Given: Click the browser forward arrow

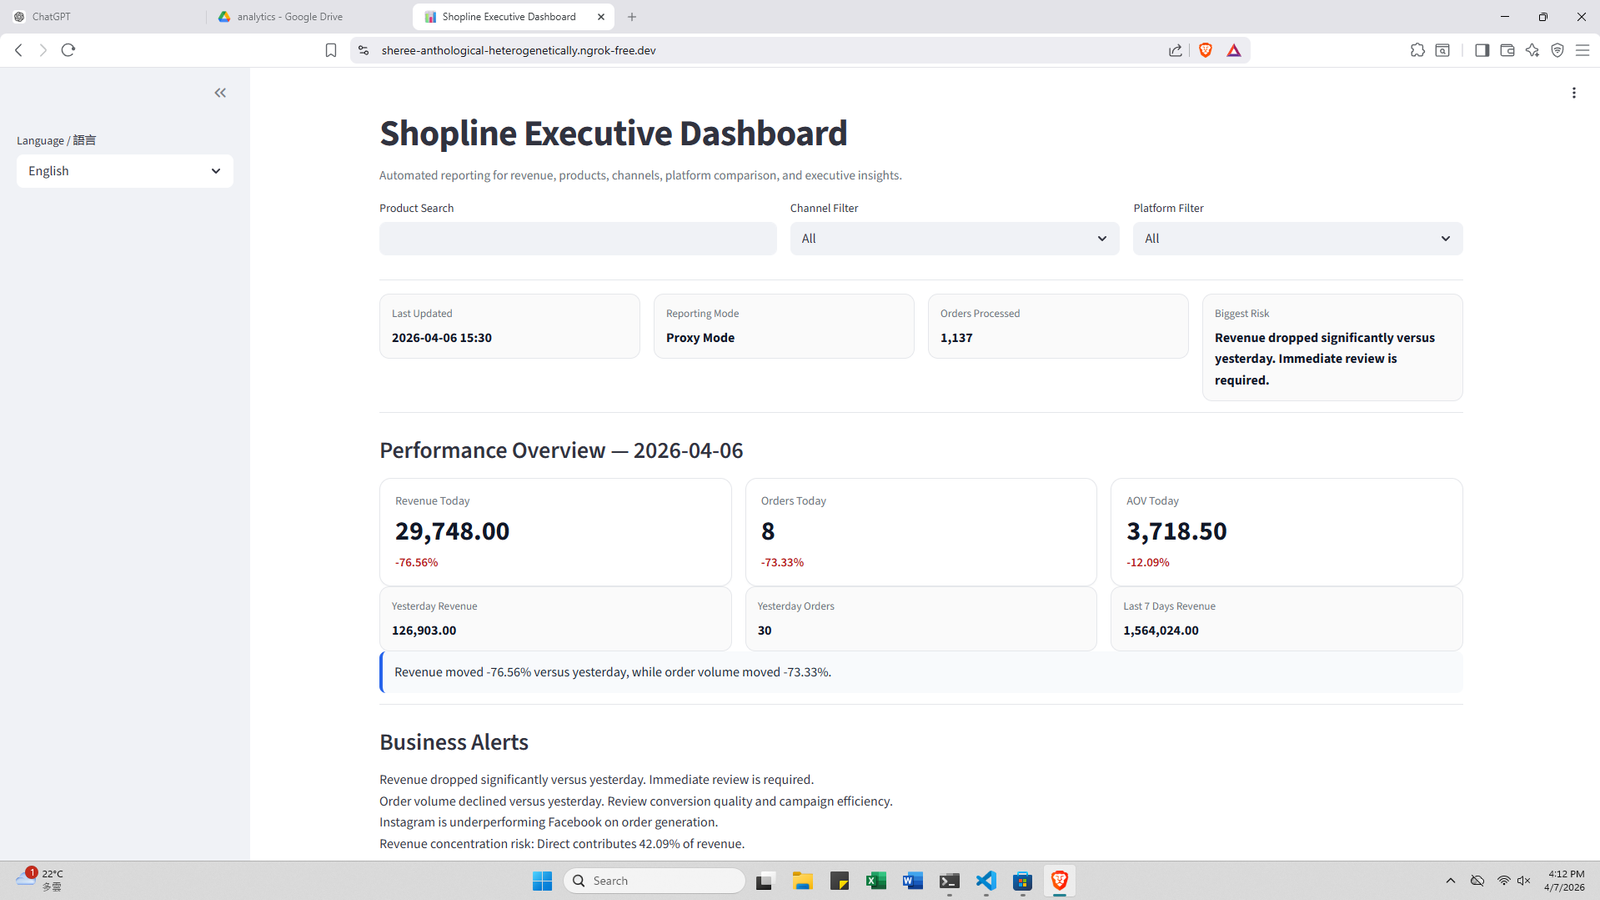Looking at the screenshot, I should (x=43, y=50).
